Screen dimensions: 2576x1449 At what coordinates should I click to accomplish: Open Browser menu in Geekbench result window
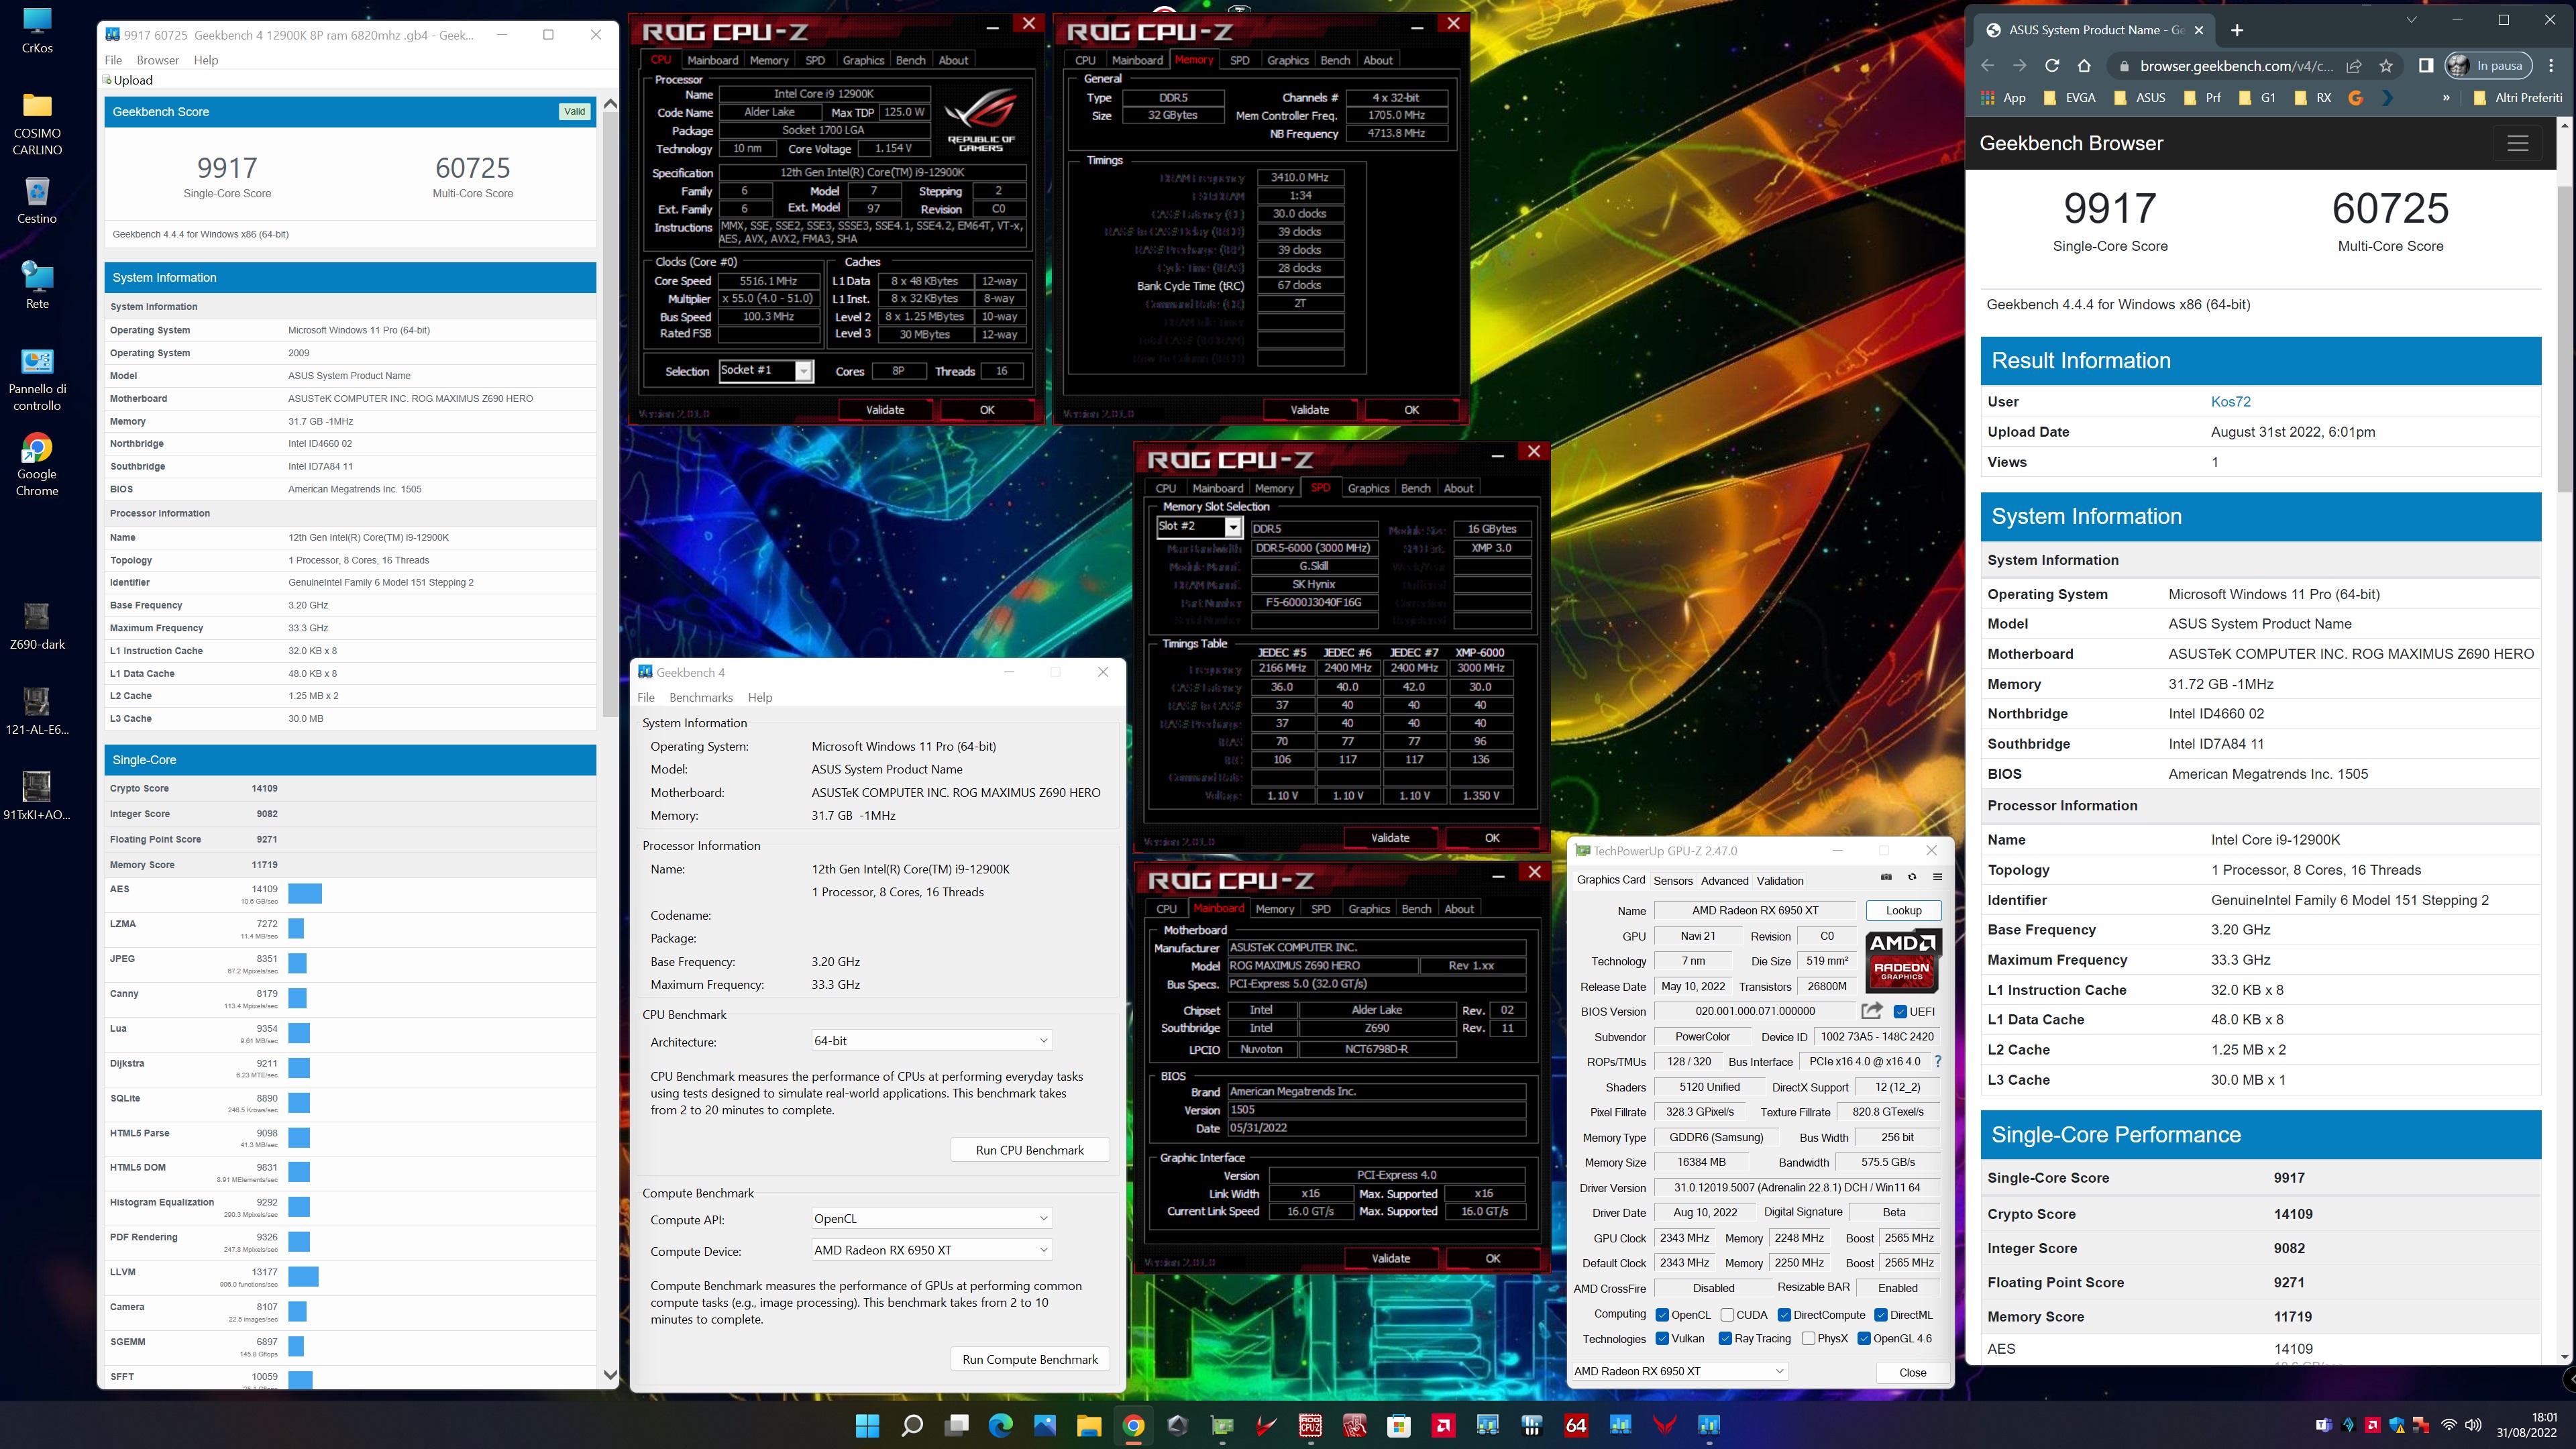(157, 60)
